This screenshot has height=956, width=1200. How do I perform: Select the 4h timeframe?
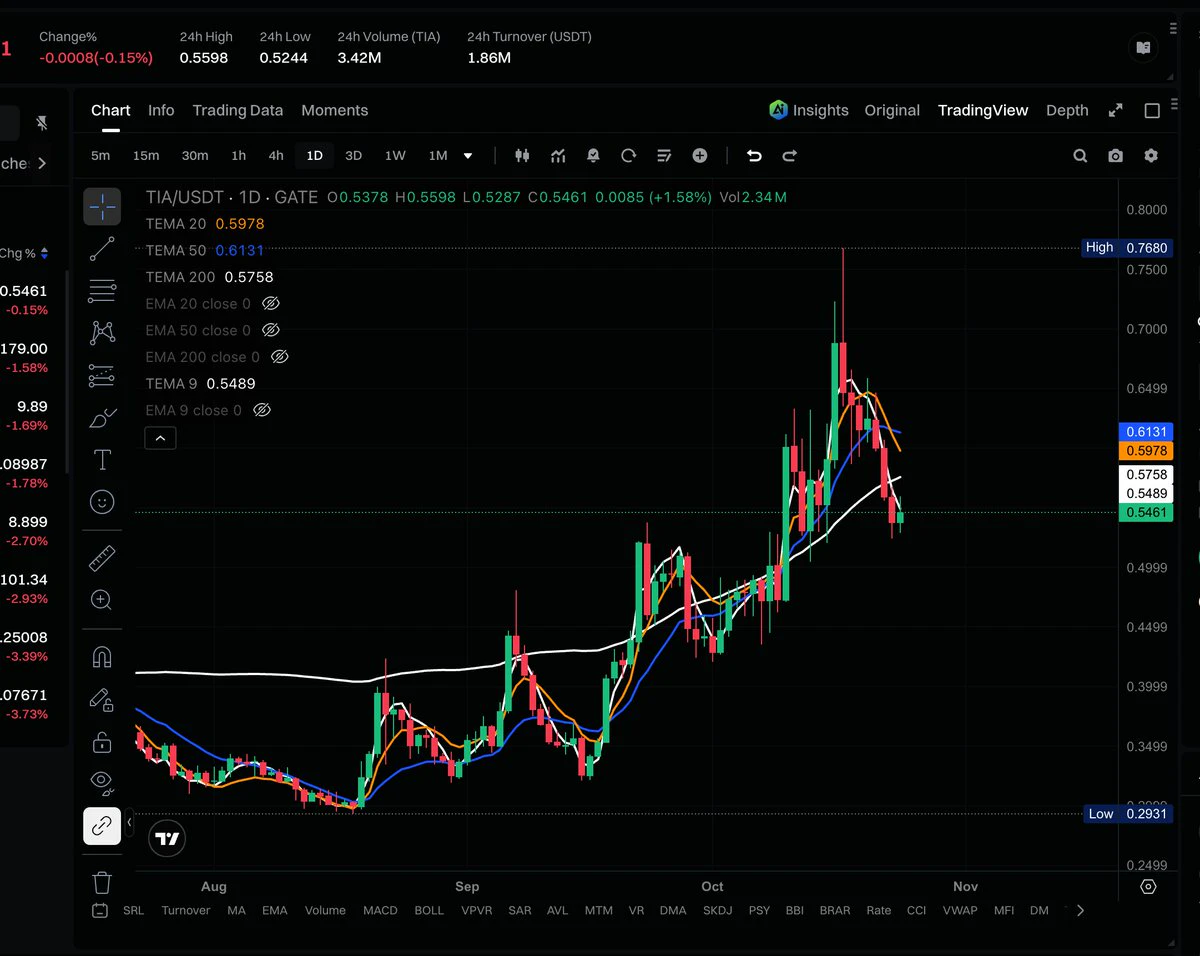click(x=276, y=156)
